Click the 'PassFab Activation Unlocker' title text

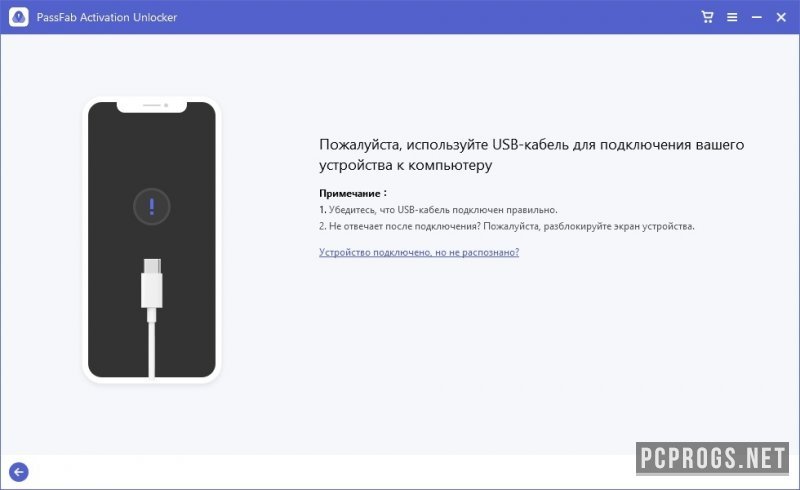(107, 17)
